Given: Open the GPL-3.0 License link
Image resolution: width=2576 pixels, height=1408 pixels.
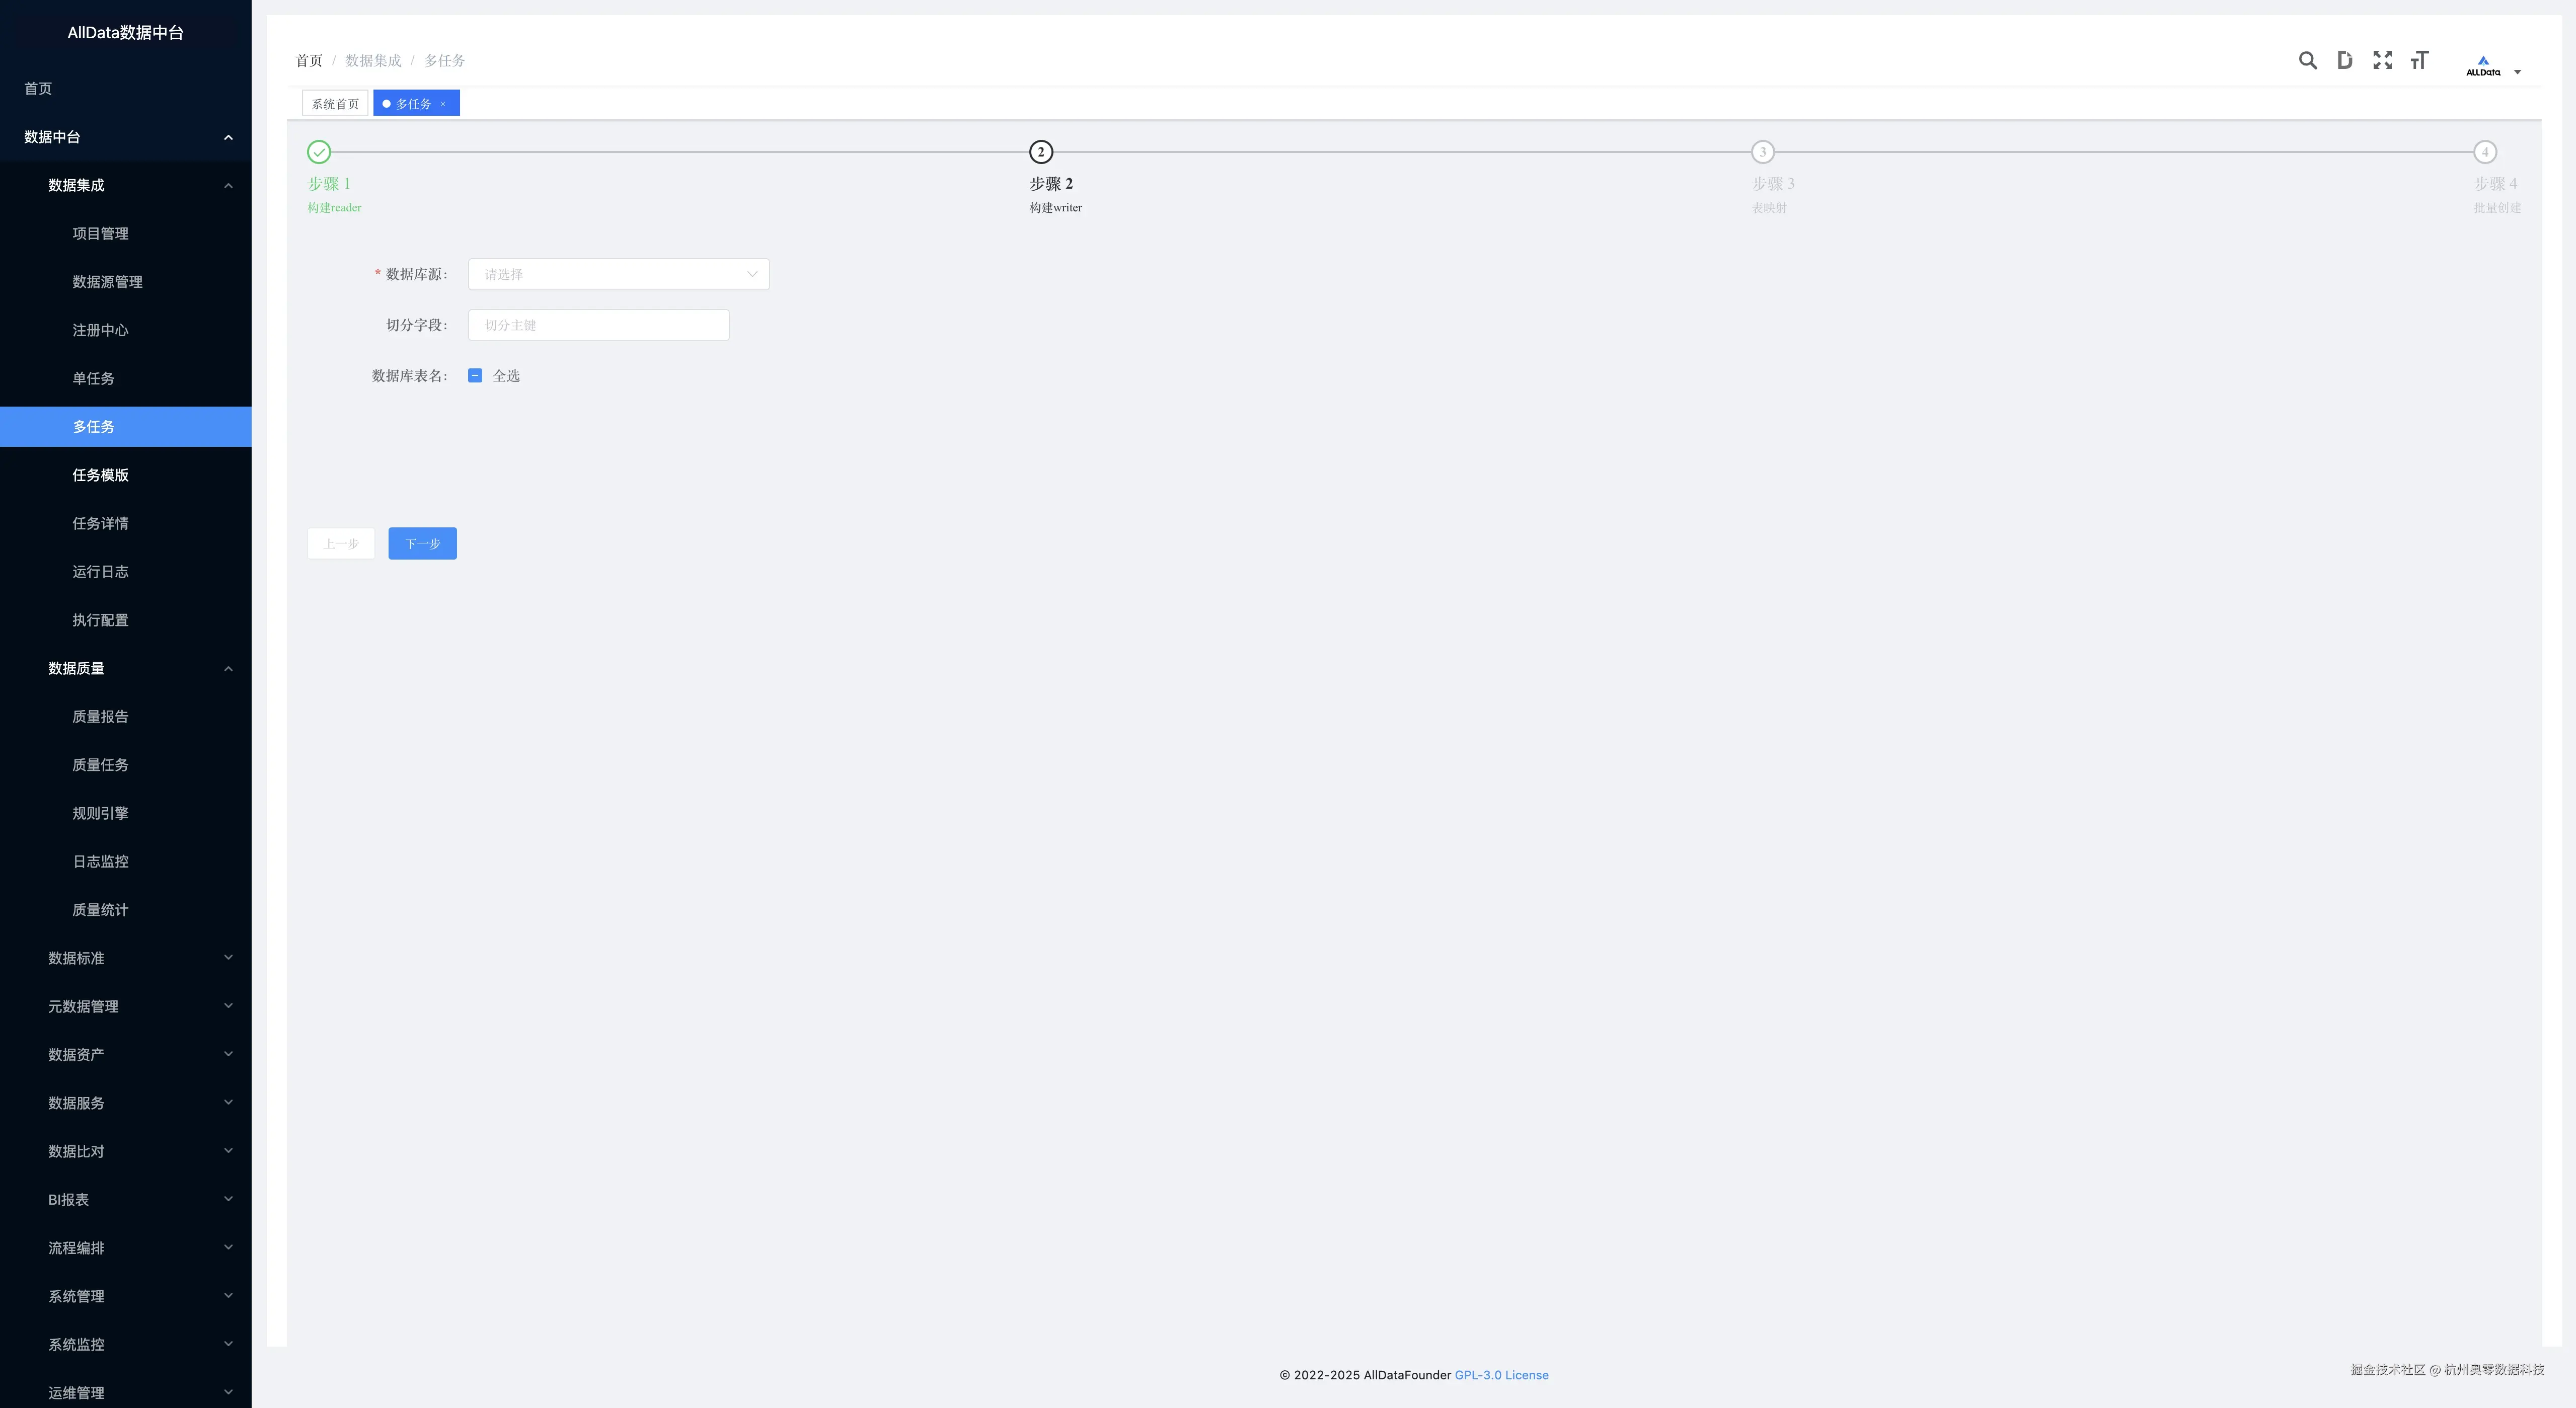Looking at the screenshot, I should click(1501, 1375).
